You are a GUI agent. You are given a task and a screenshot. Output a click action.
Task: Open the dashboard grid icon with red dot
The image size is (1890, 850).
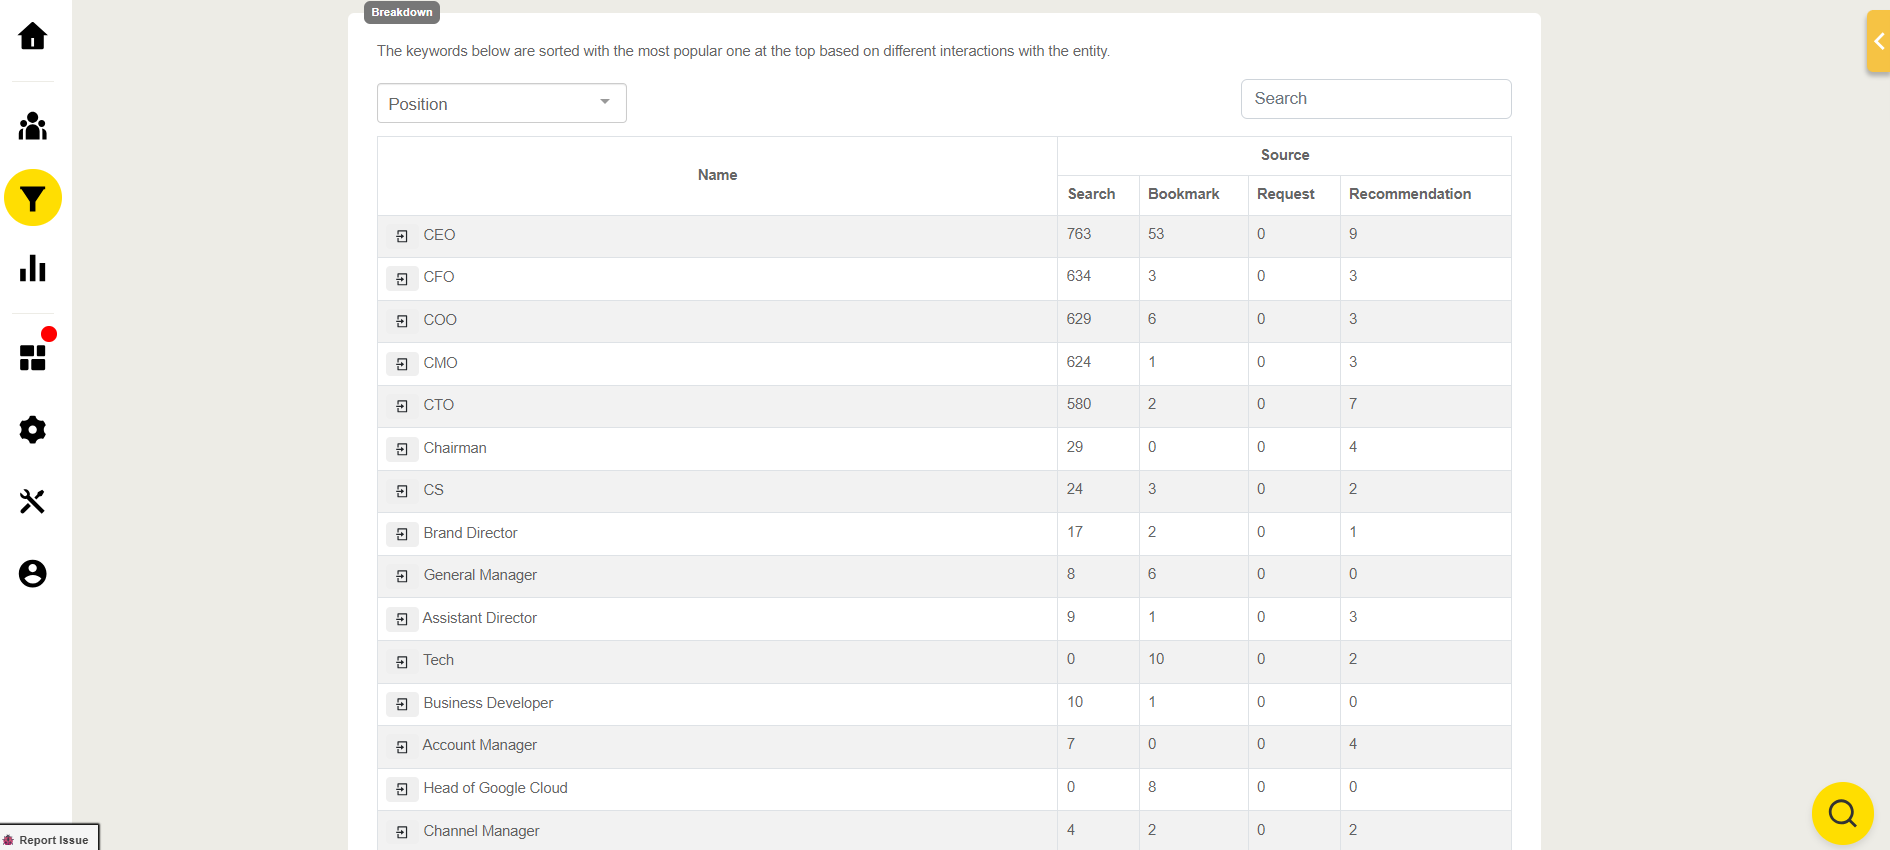pyautogui.click(x=33, y=357)
